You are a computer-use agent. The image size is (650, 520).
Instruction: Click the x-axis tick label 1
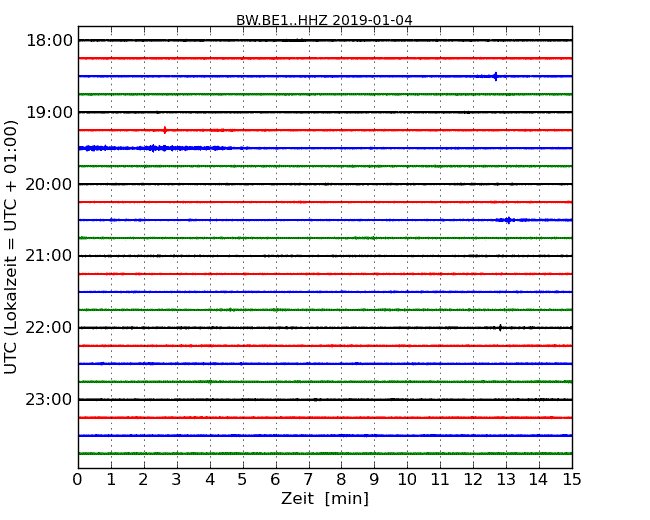pyautogui.click(x=111, y=479)
